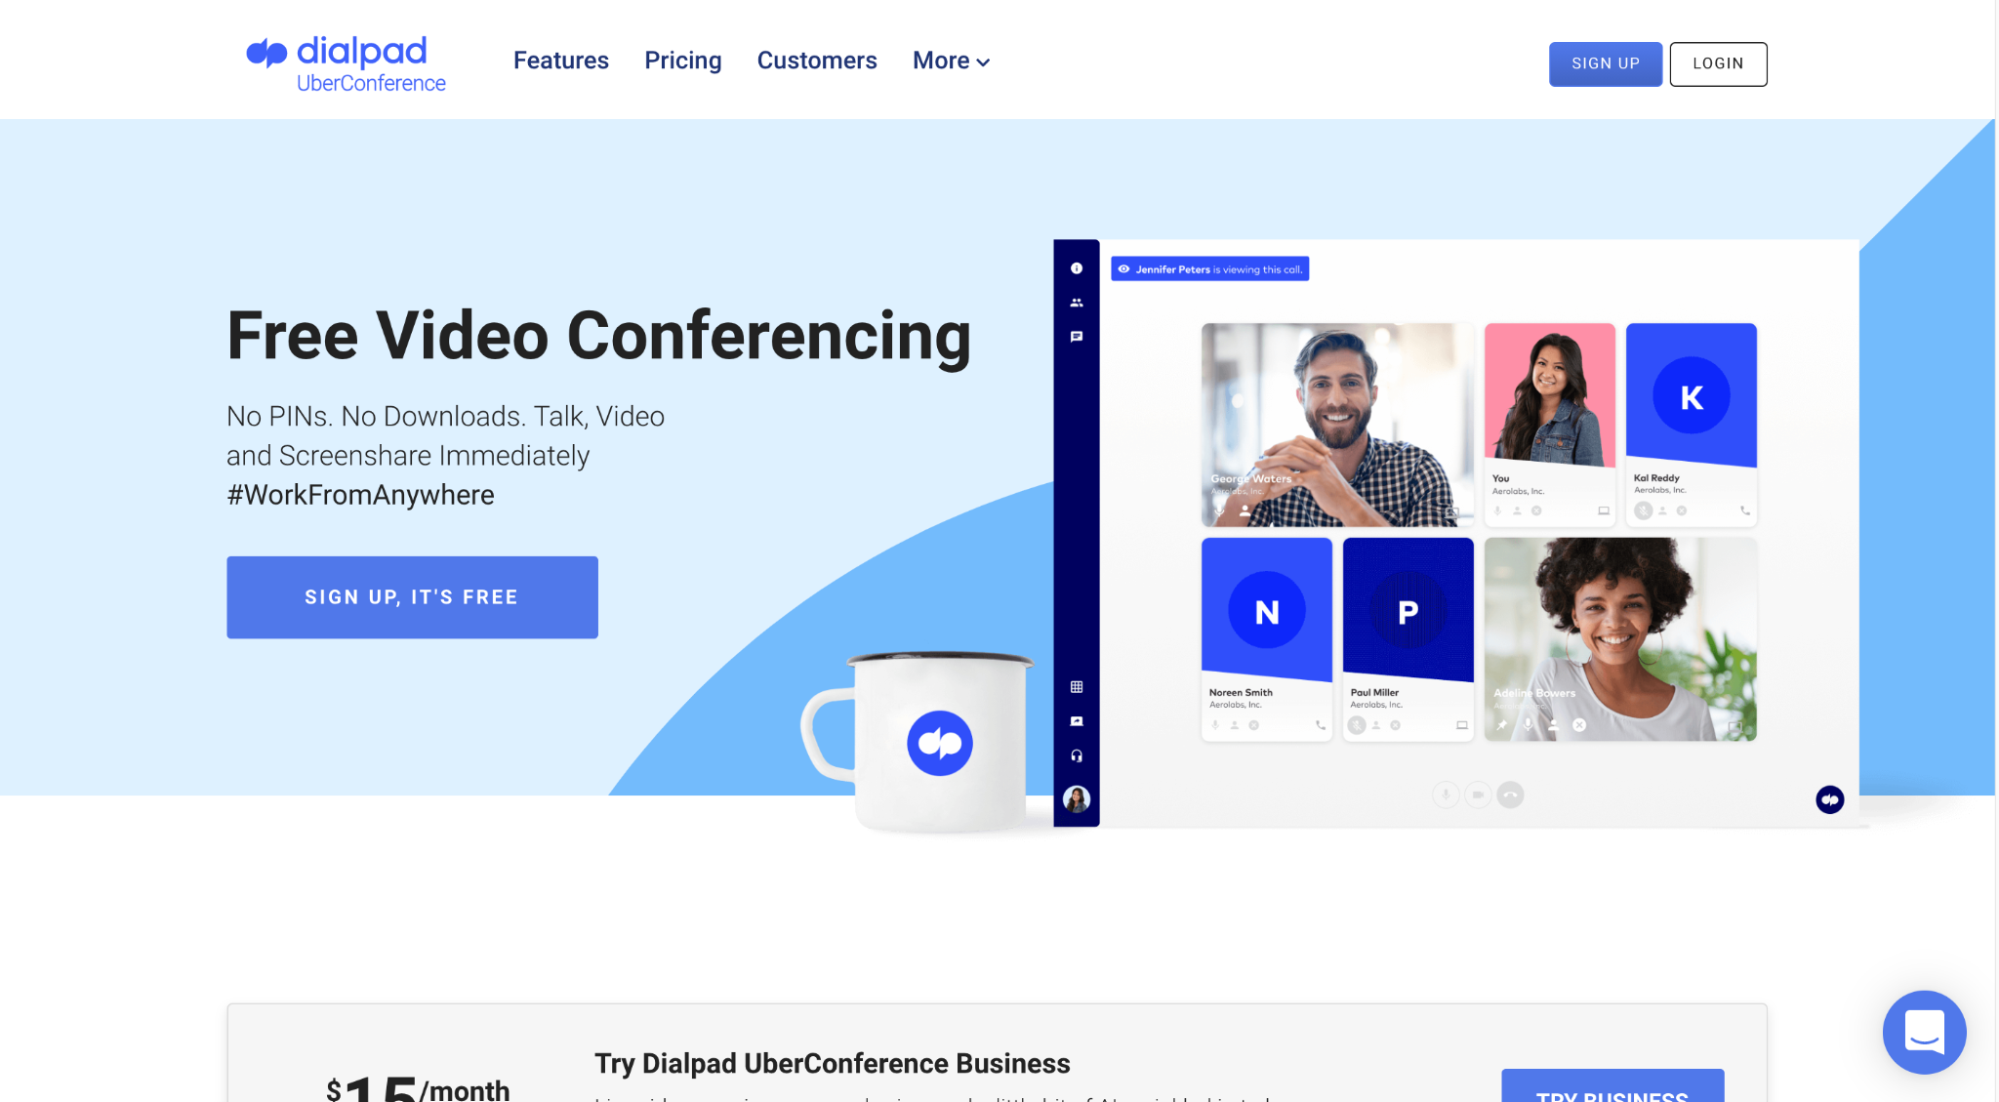Click the grid view icon in call sidebar
Viewport: 1999px width, 1102px height.
coord(1076,687)
